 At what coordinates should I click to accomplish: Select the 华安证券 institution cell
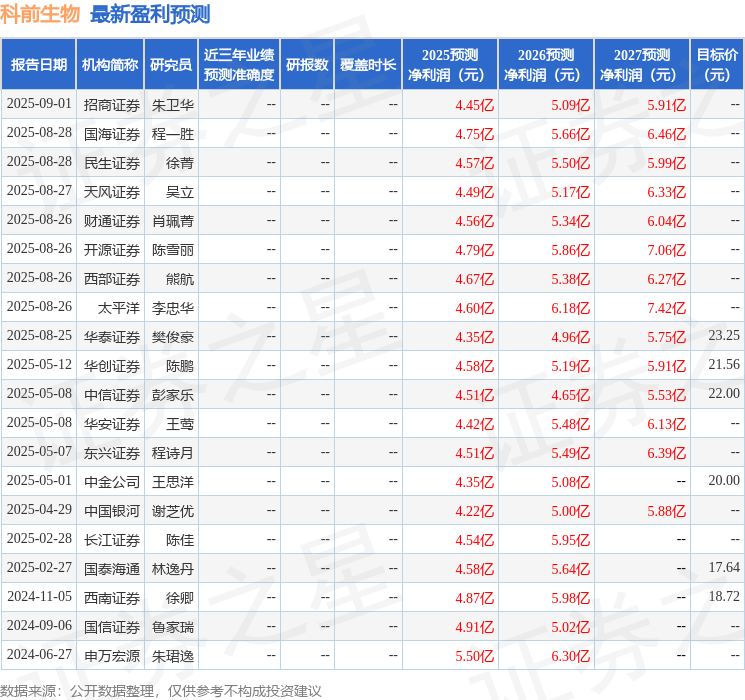pos(112,424)
